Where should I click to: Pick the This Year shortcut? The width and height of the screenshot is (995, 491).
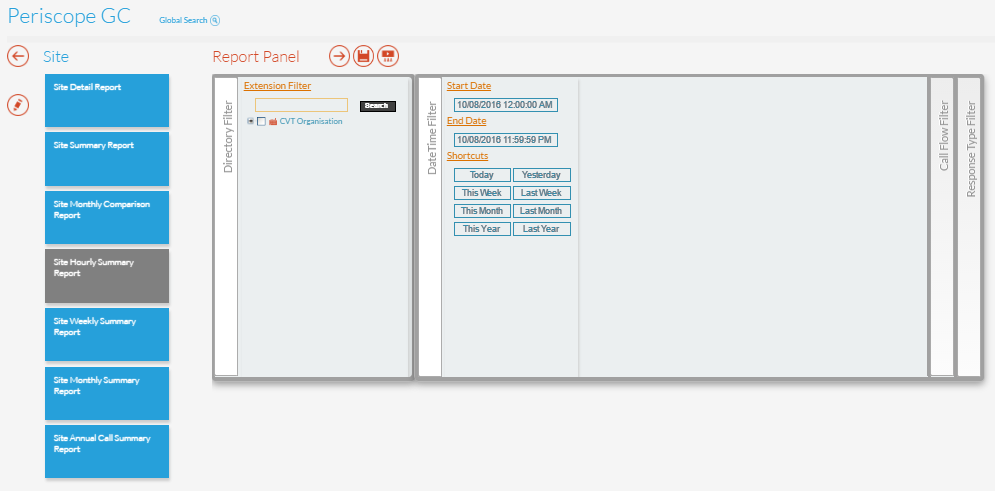pos(482,229)
